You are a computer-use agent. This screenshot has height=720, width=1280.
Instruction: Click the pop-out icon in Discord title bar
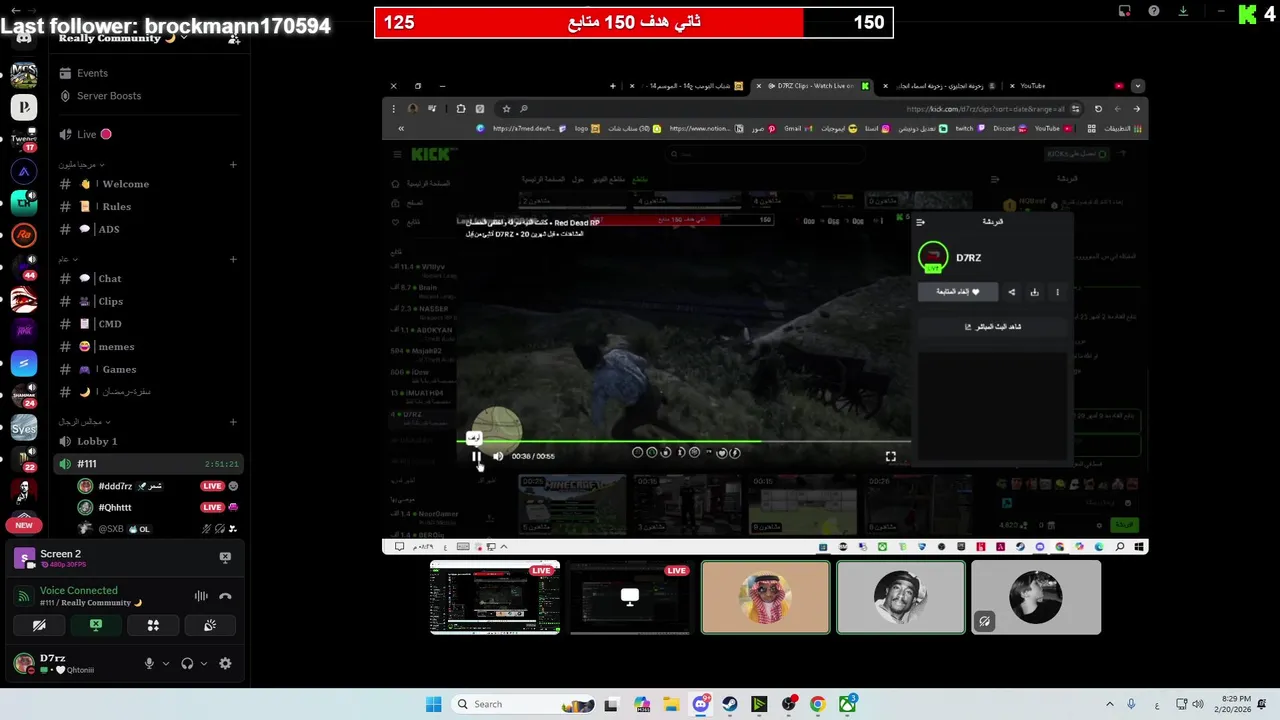(x=1125, y=11)
